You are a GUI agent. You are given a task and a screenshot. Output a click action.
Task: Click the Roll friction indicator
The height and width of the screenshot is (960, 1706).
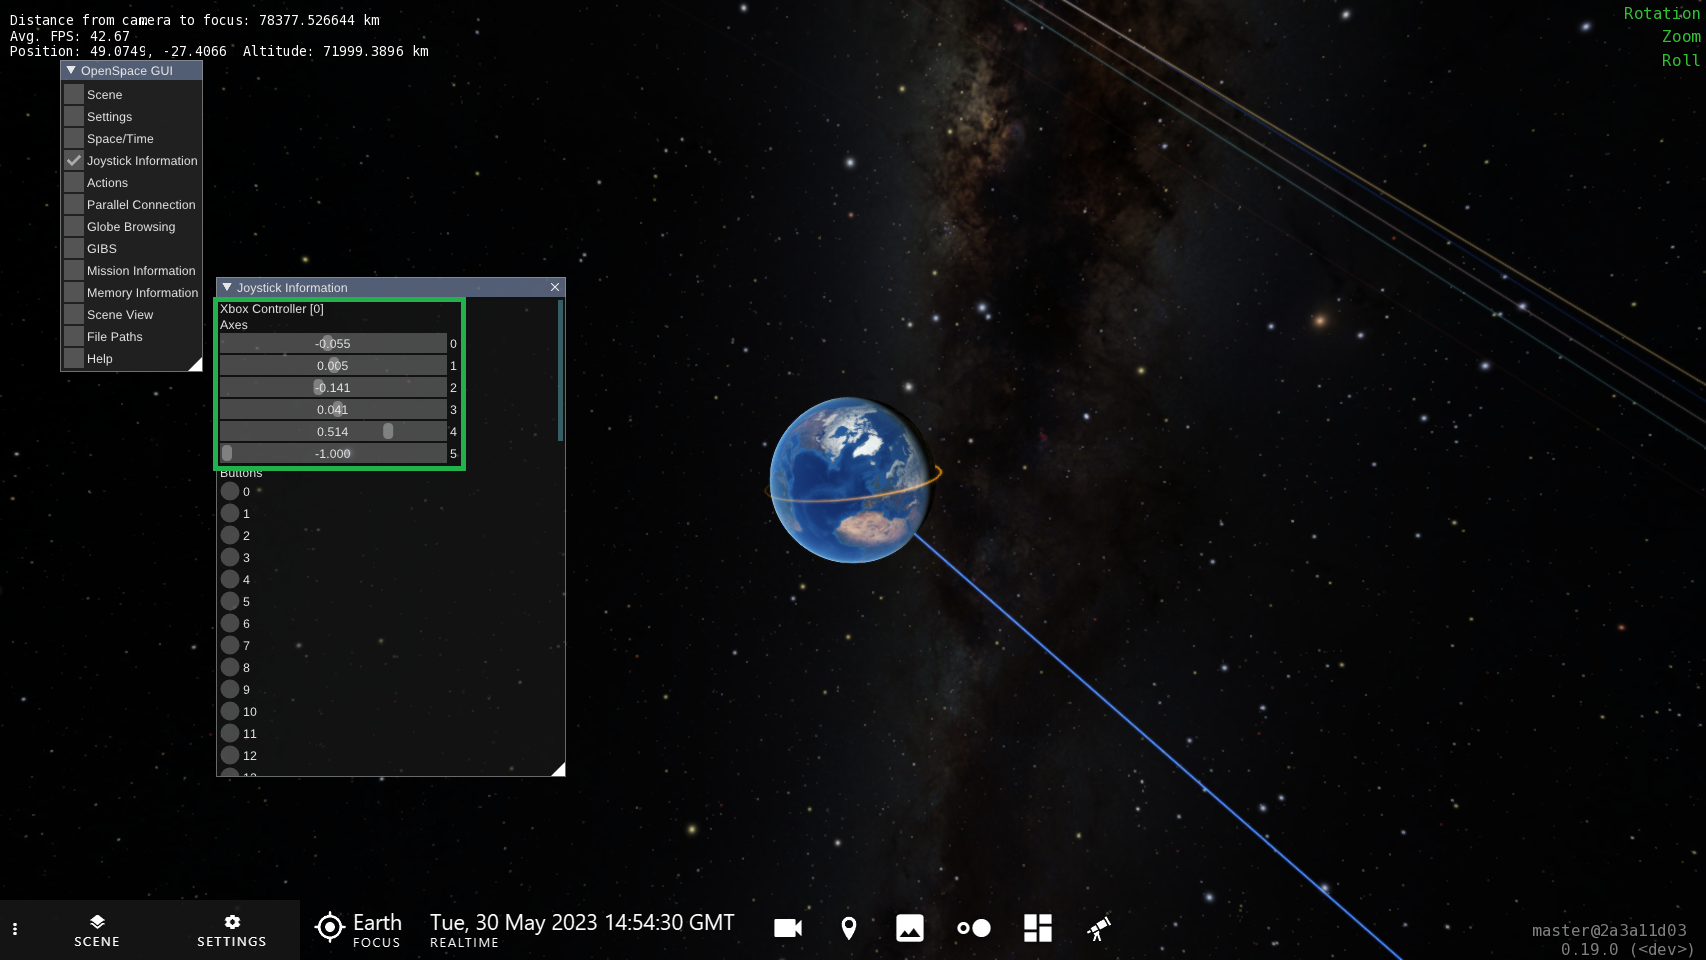pyautogui.click(x=1681, y=60)
